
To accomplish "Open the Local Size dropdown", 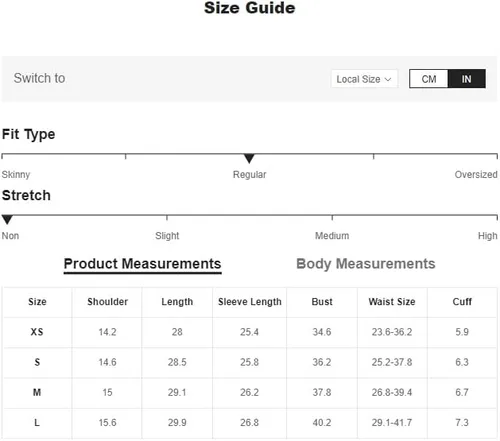I will pyautogui.click(x=364, y=79).
